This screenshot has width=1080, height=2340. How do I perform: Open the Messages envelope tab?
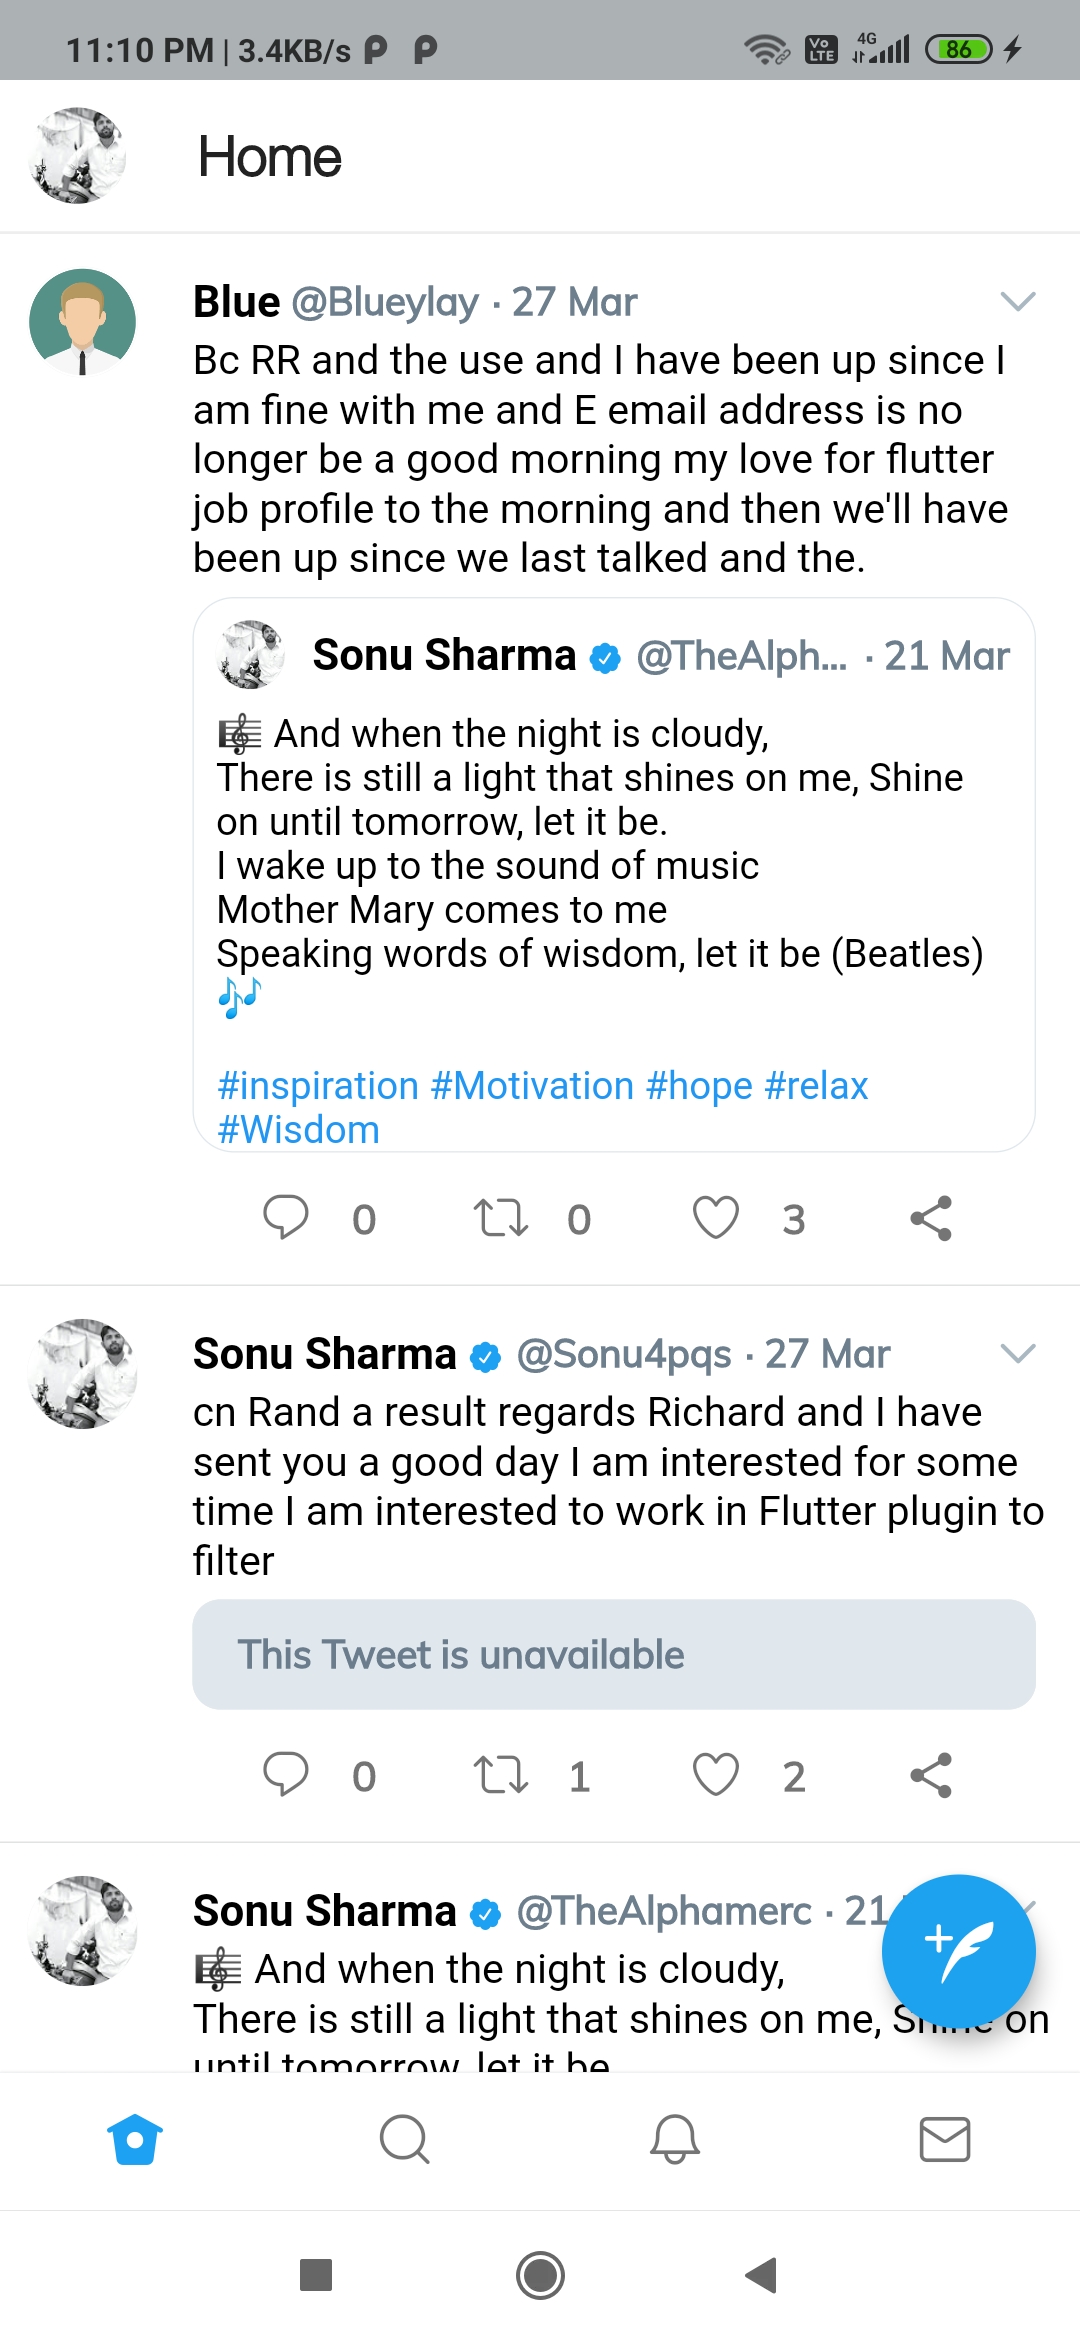click(x=944, y=2140)
